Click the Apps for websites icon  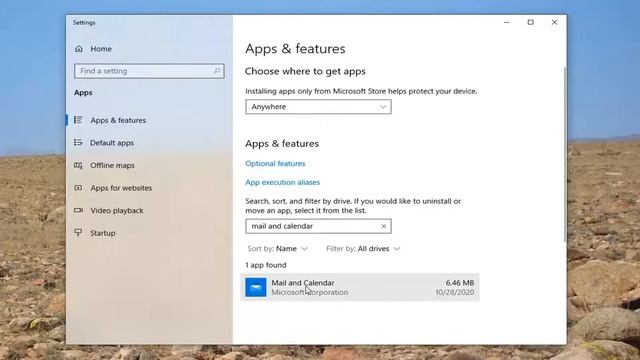[x=78, y=188]
